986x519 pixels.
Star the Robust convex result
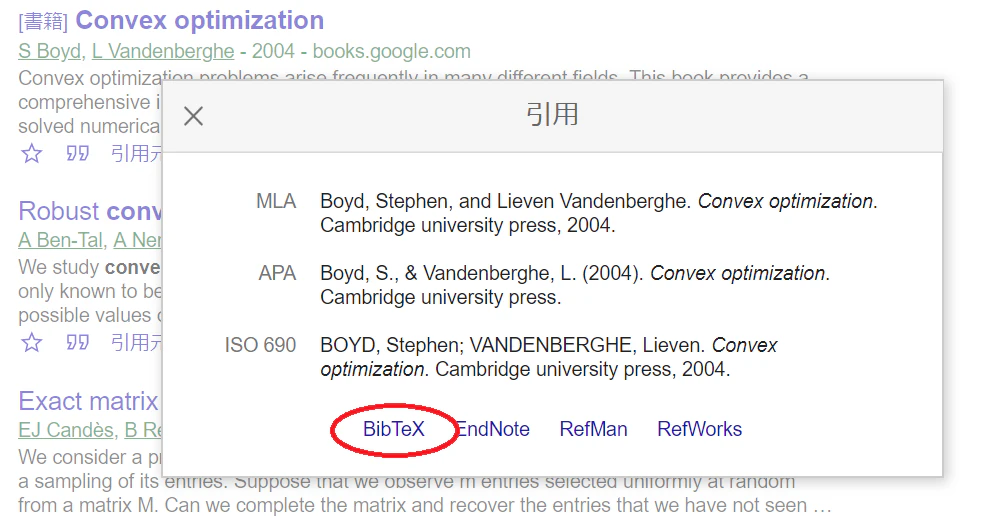[x=31, y=342]
